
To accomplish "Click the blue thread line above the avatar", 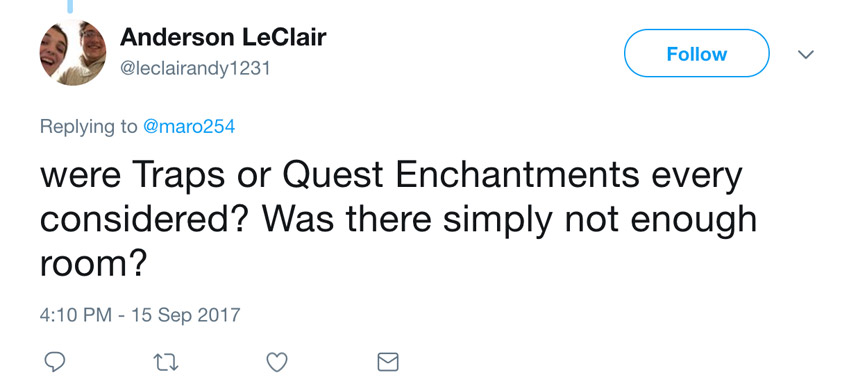I will (70, 7).
